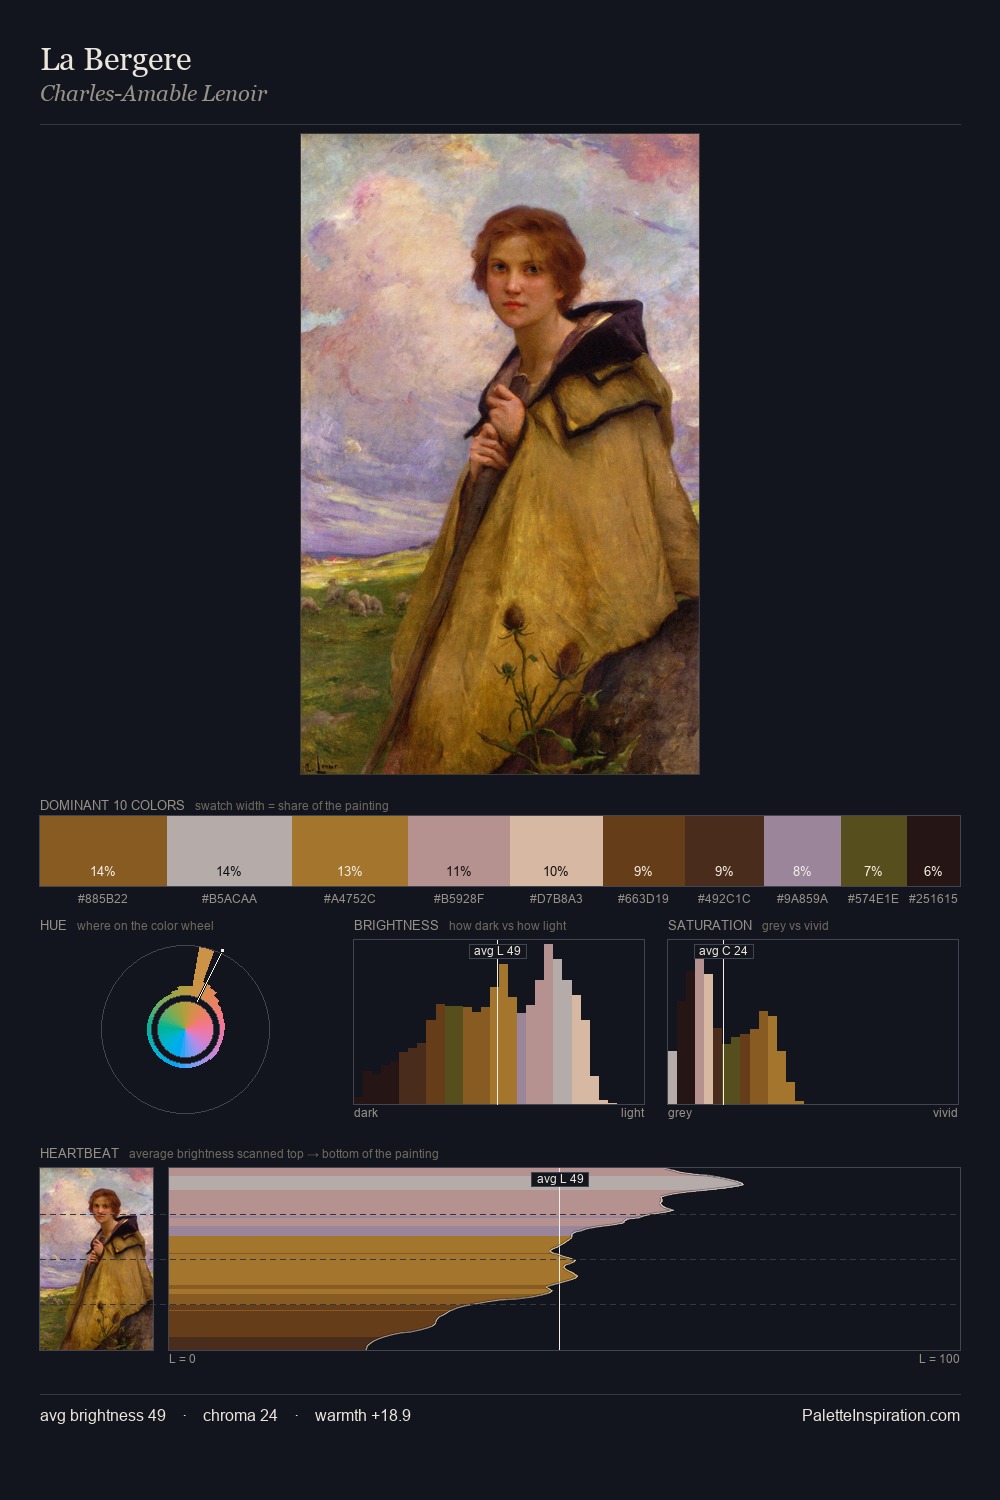Image resolution: width=1000 pixels, height=1500 pixels.
Task: Click the hex code #B5ACAA label
Action: pyautogui.click(x=229, y=899)
